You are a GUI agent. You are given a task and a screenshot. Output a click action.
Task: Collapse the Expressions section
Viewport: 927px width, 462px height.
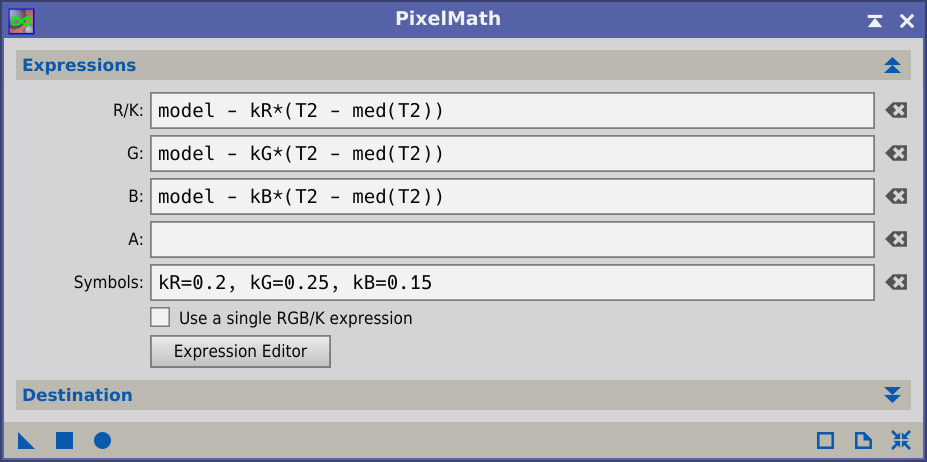click(x=892, y=65)
